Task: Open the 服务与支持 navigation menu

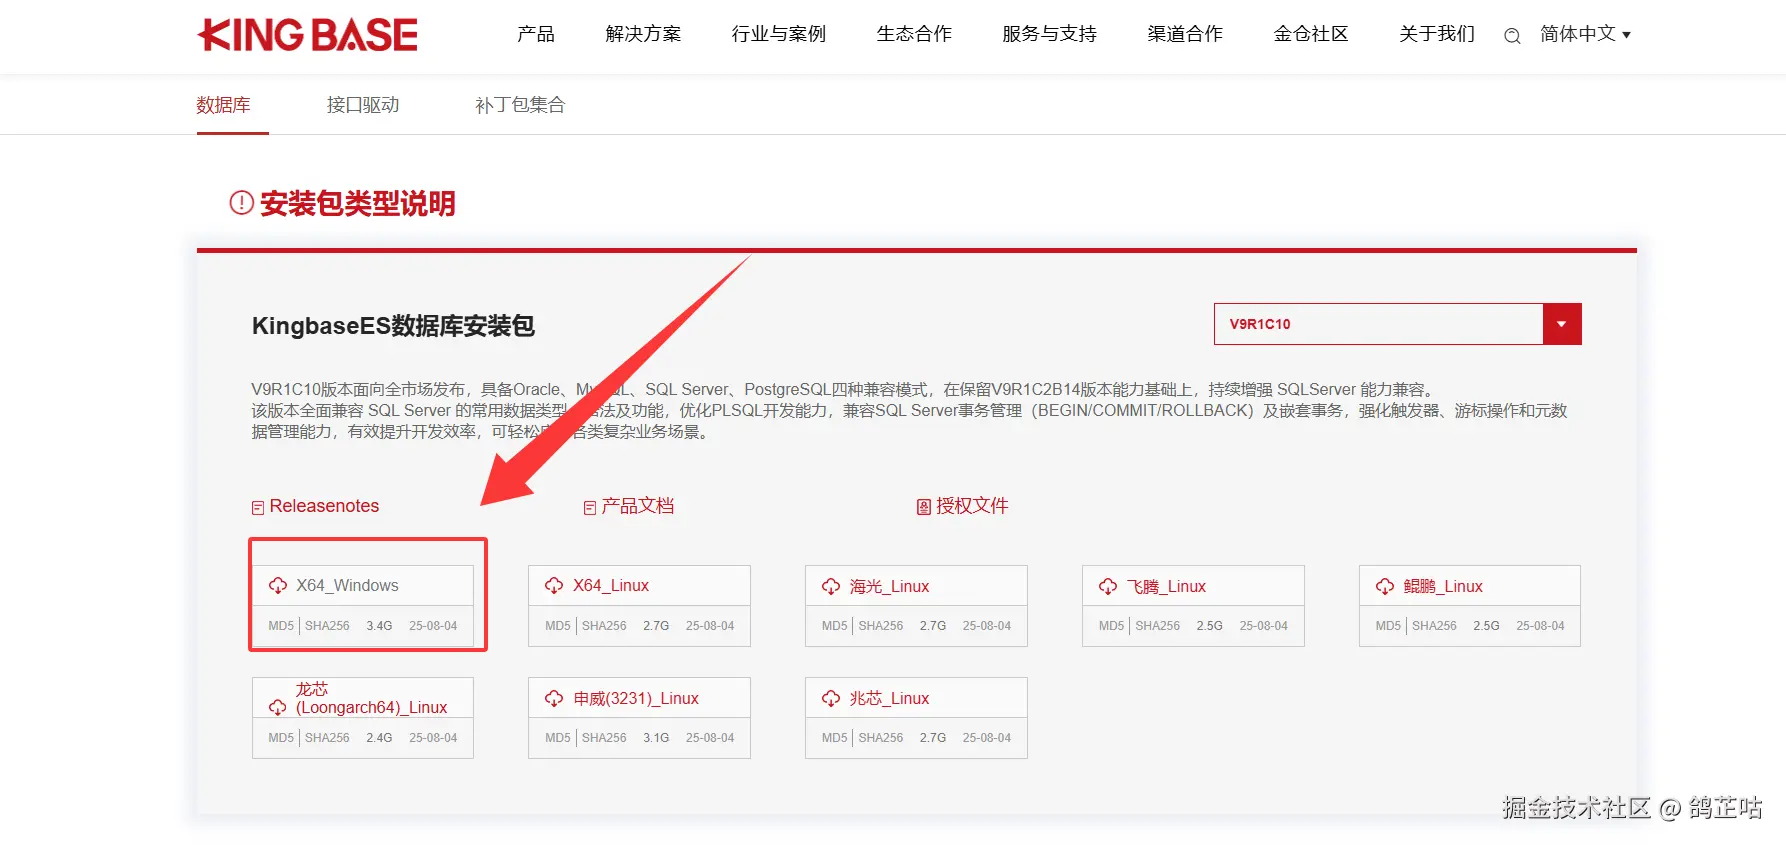Action: click(1050, 34)
